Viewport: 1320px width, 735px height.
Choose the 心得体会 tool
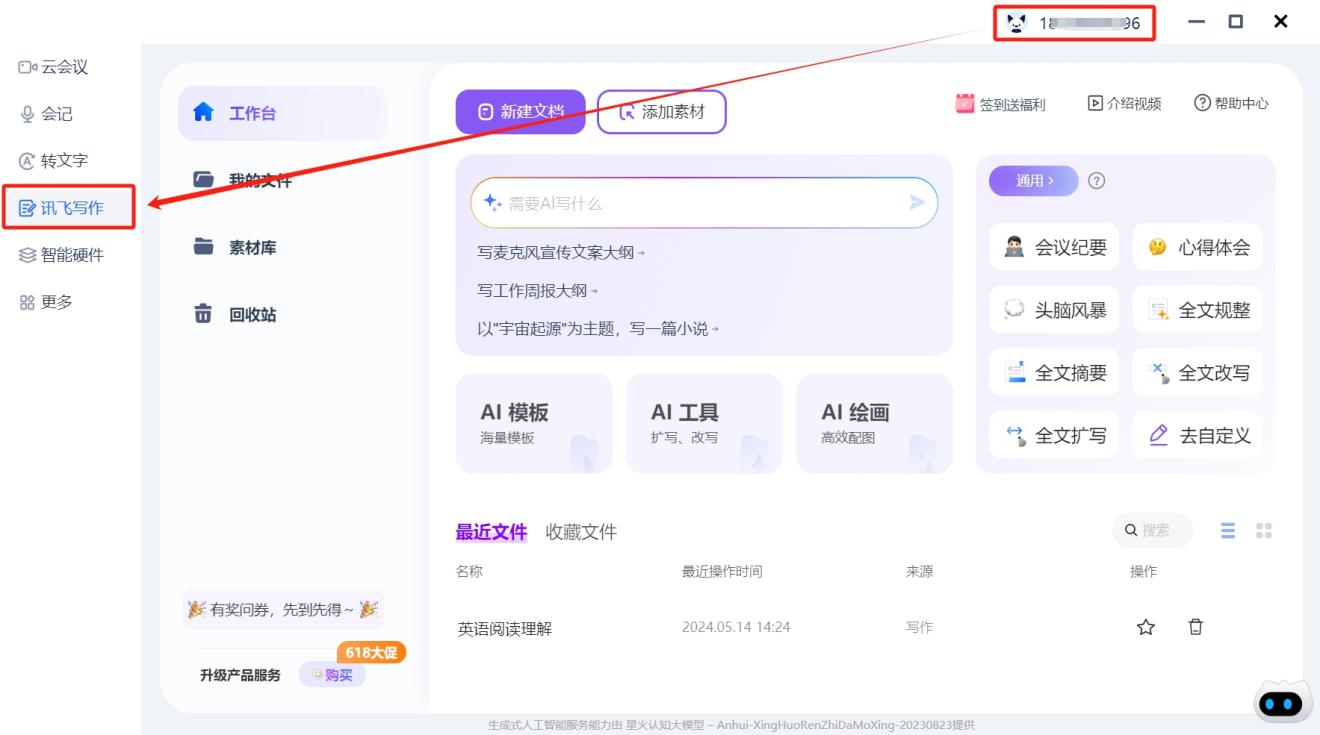tap(1197, 247)
